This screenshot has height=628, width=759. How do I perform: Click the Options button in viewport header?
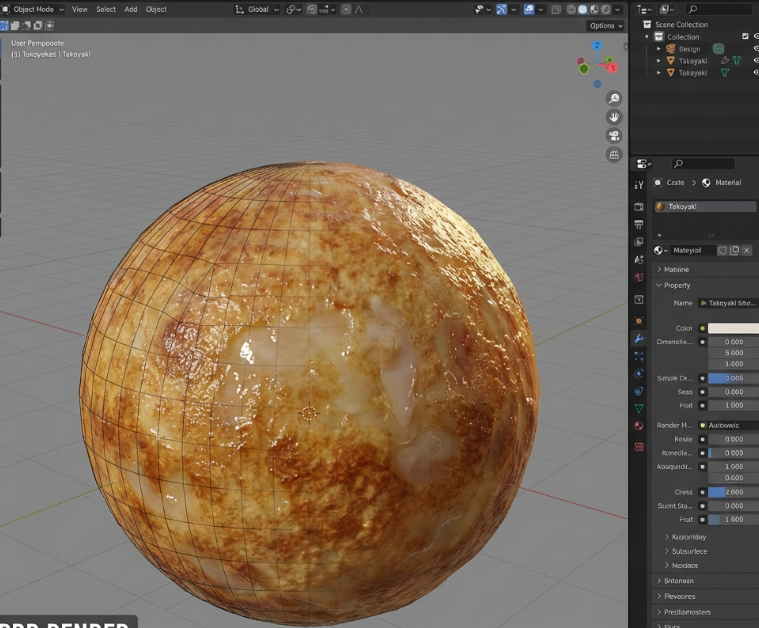pyautogui.click(x=604, y=25)
